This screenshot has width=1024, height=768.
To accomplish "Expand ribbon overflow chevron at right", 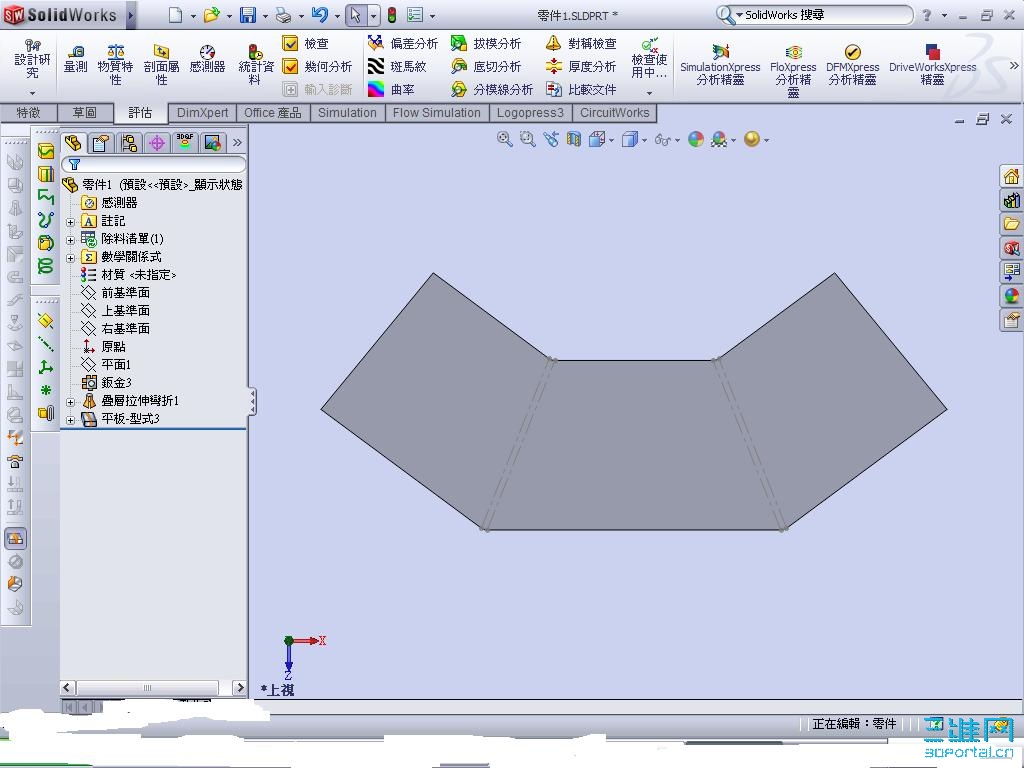I will (x=1014, y=65).
